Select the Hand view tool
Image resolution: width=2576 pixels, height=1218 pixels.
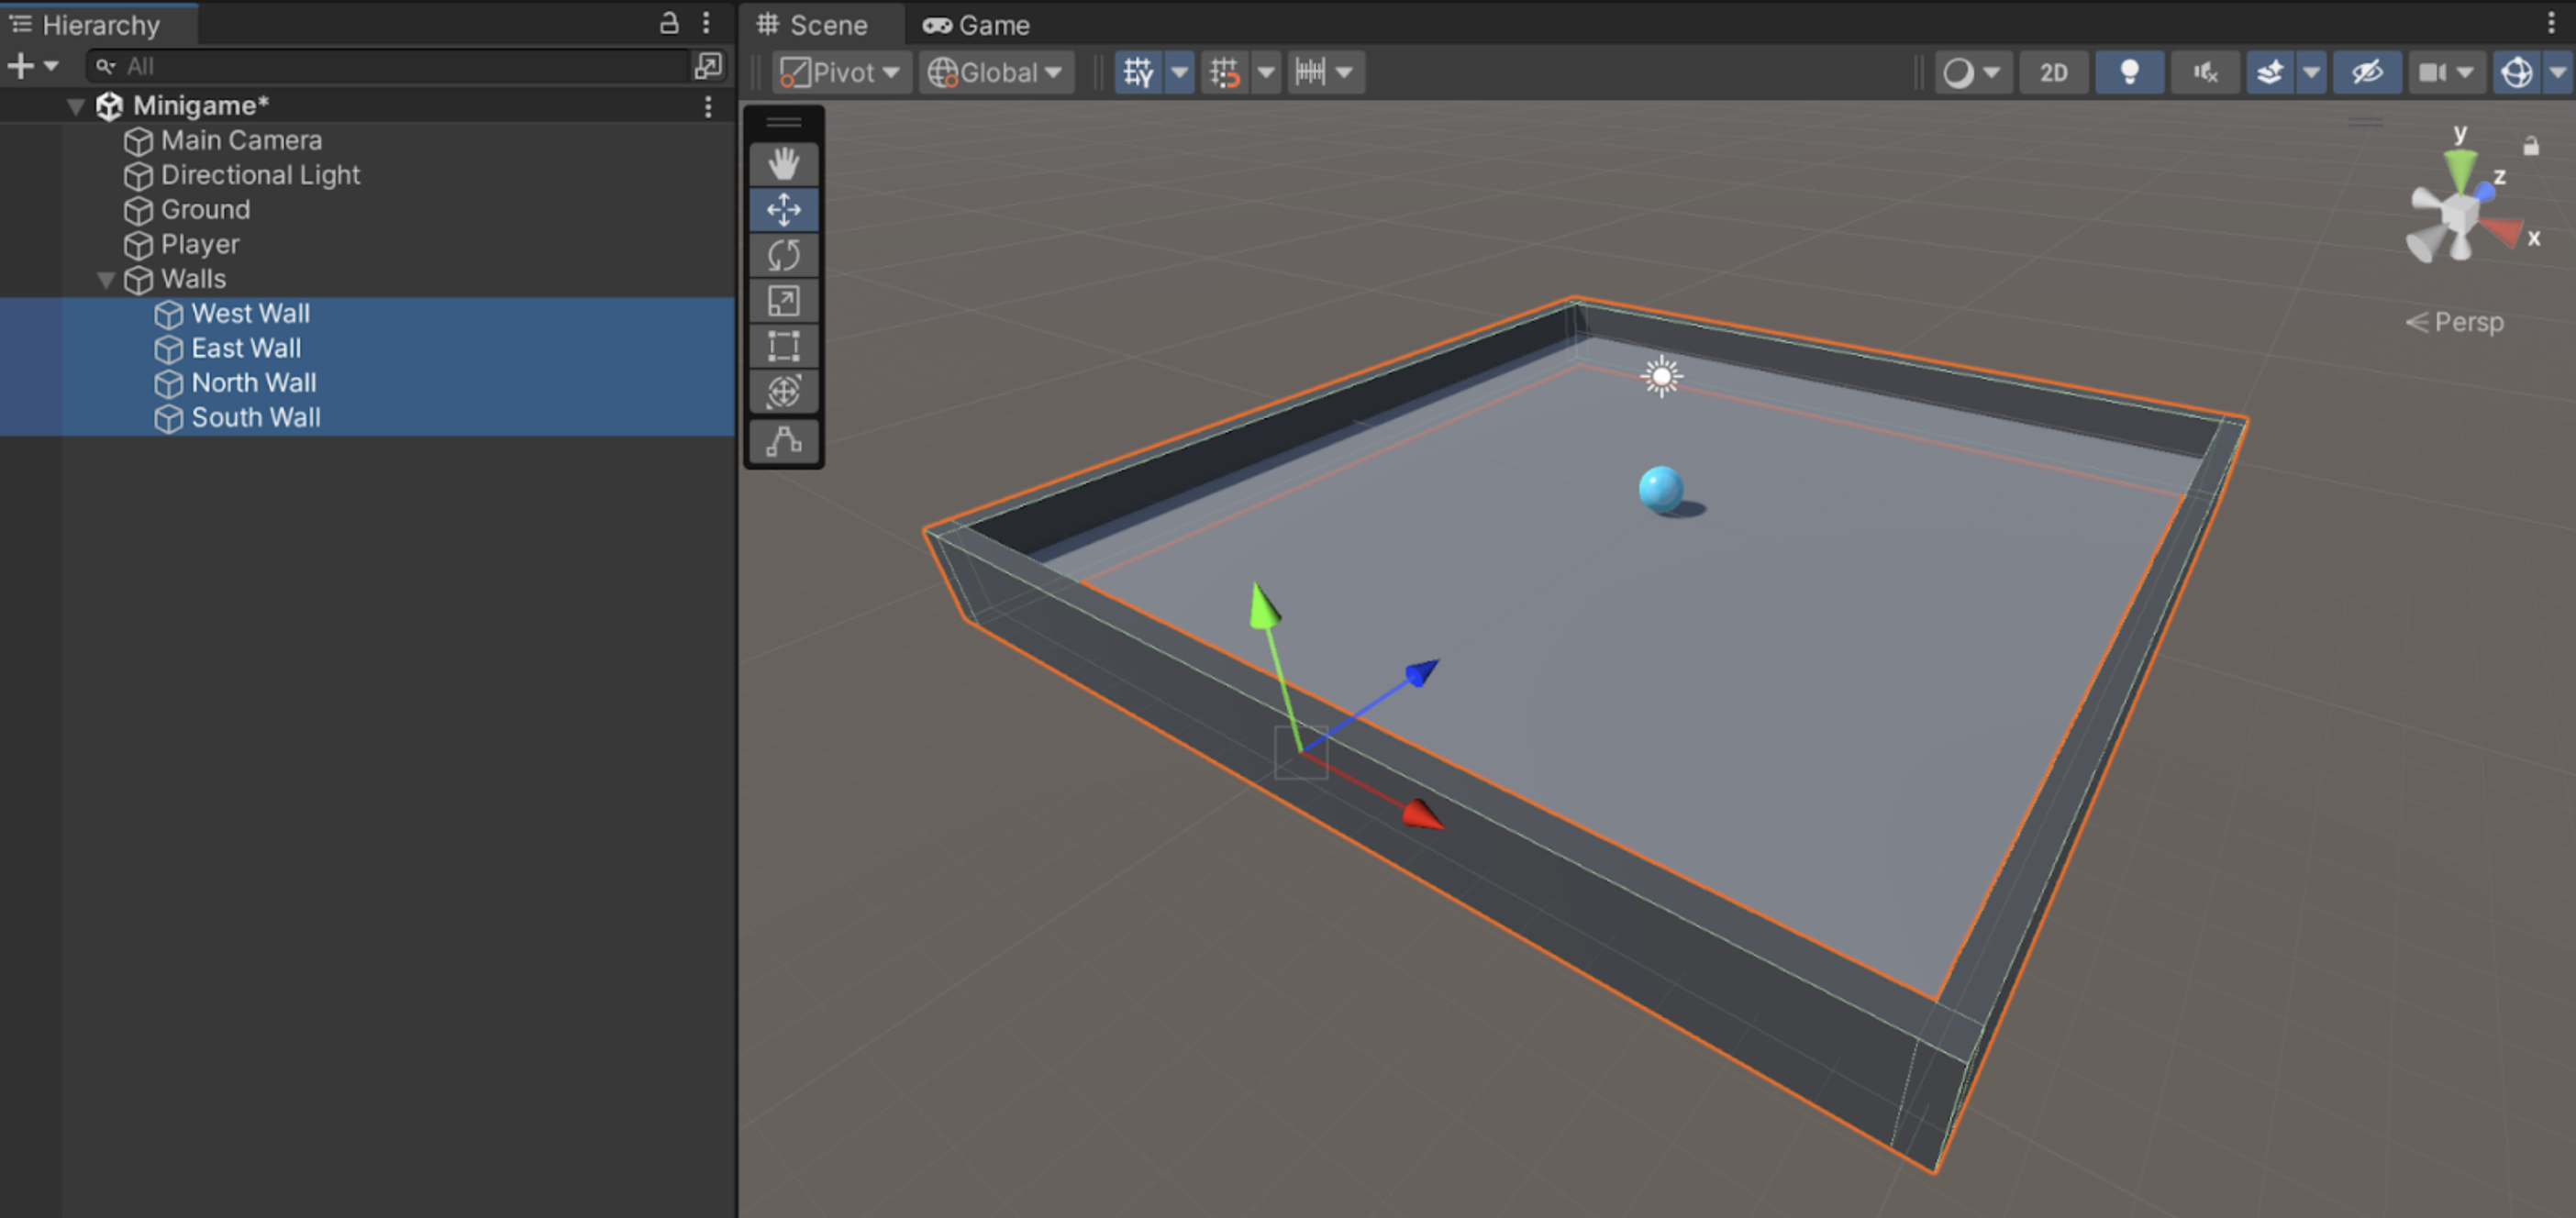(x=783, y=164)
